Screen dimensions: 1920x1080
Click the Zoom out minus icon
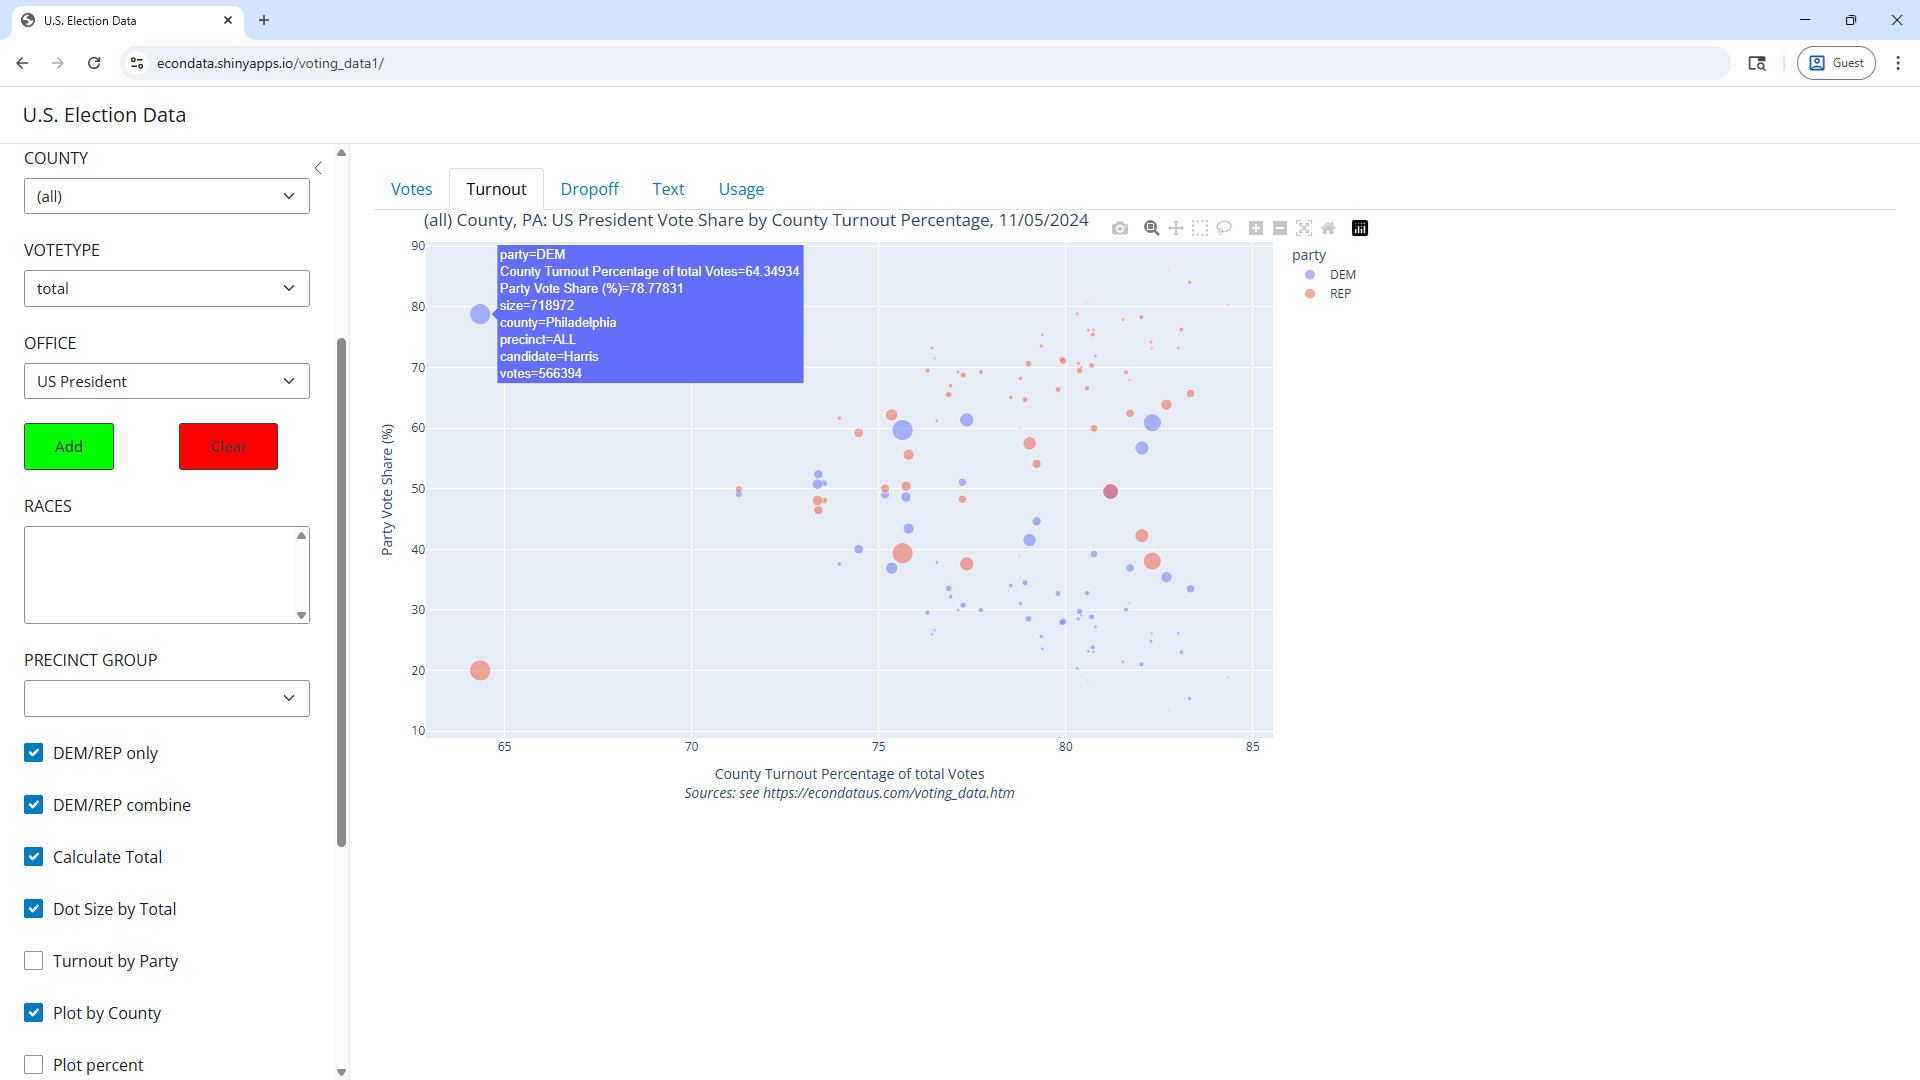[1280, 228]
